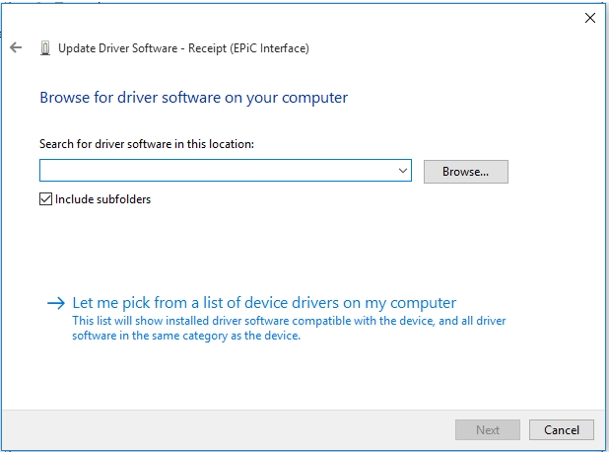This screenshot has width=609, height=452.
Task: Toggle the Include subfolders checkbox
Action: tap(46, 199)
